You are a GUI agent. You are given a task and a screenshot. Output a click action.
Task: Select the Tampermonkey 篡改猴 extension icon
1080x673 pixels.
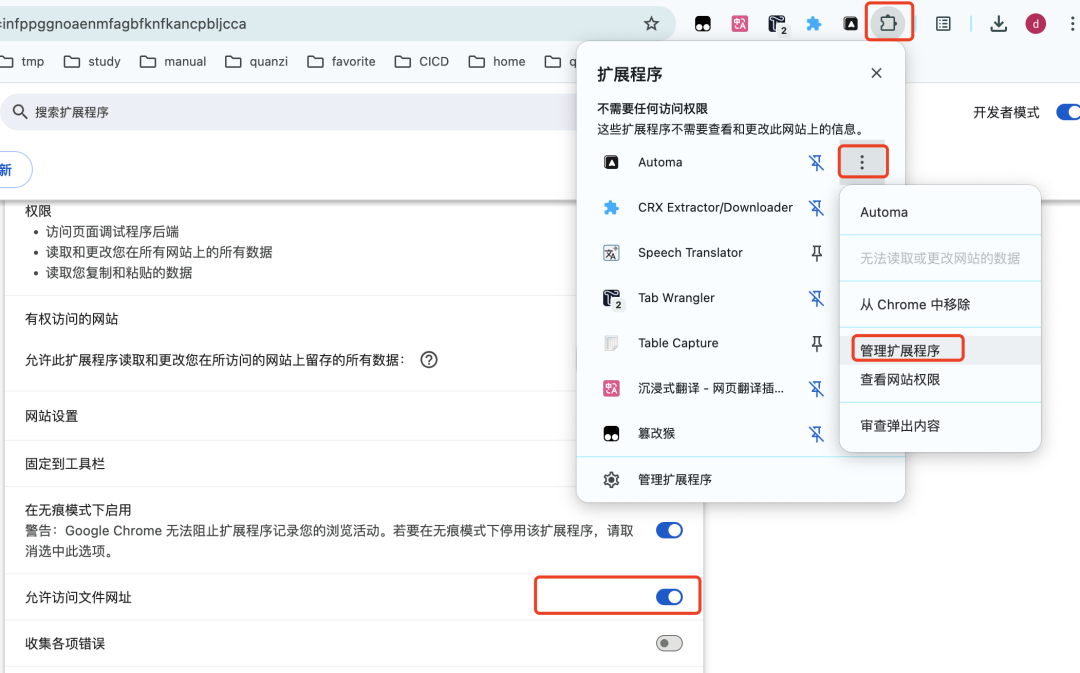click(611, 433)
